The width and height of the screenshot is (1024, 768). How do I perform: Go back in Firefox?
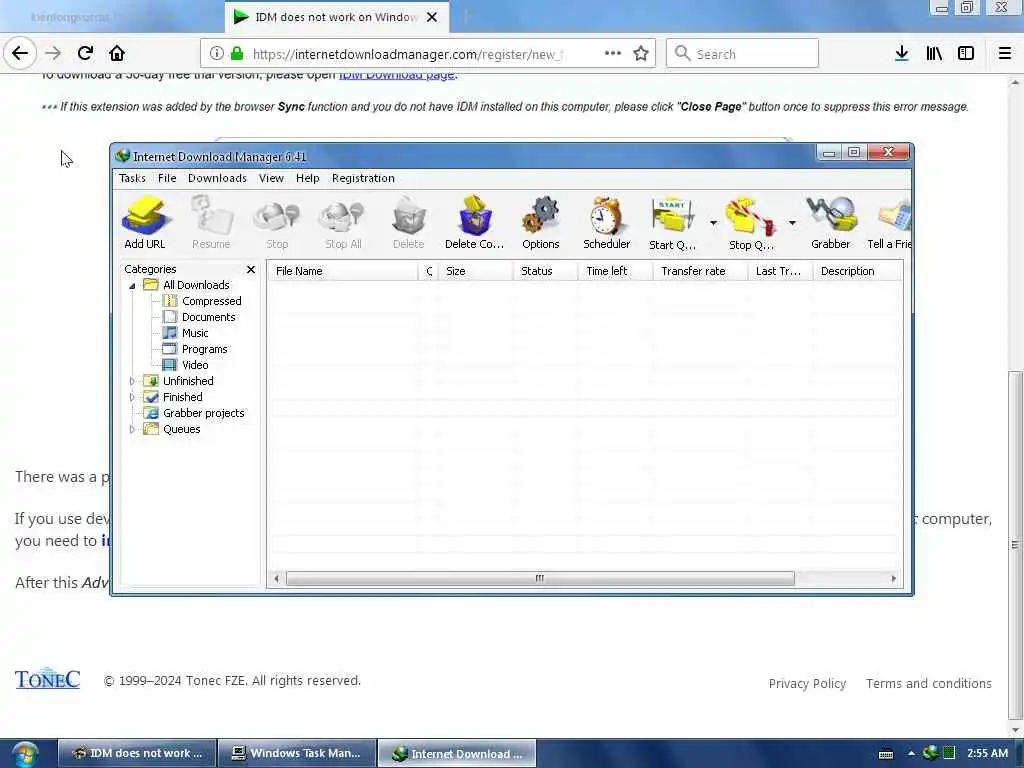click(20, 54)
